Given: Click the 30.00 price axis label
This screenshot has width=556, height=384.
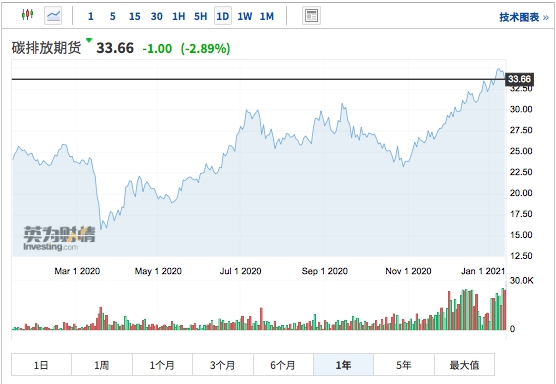Looking at the screenshot, I should 521,109.
